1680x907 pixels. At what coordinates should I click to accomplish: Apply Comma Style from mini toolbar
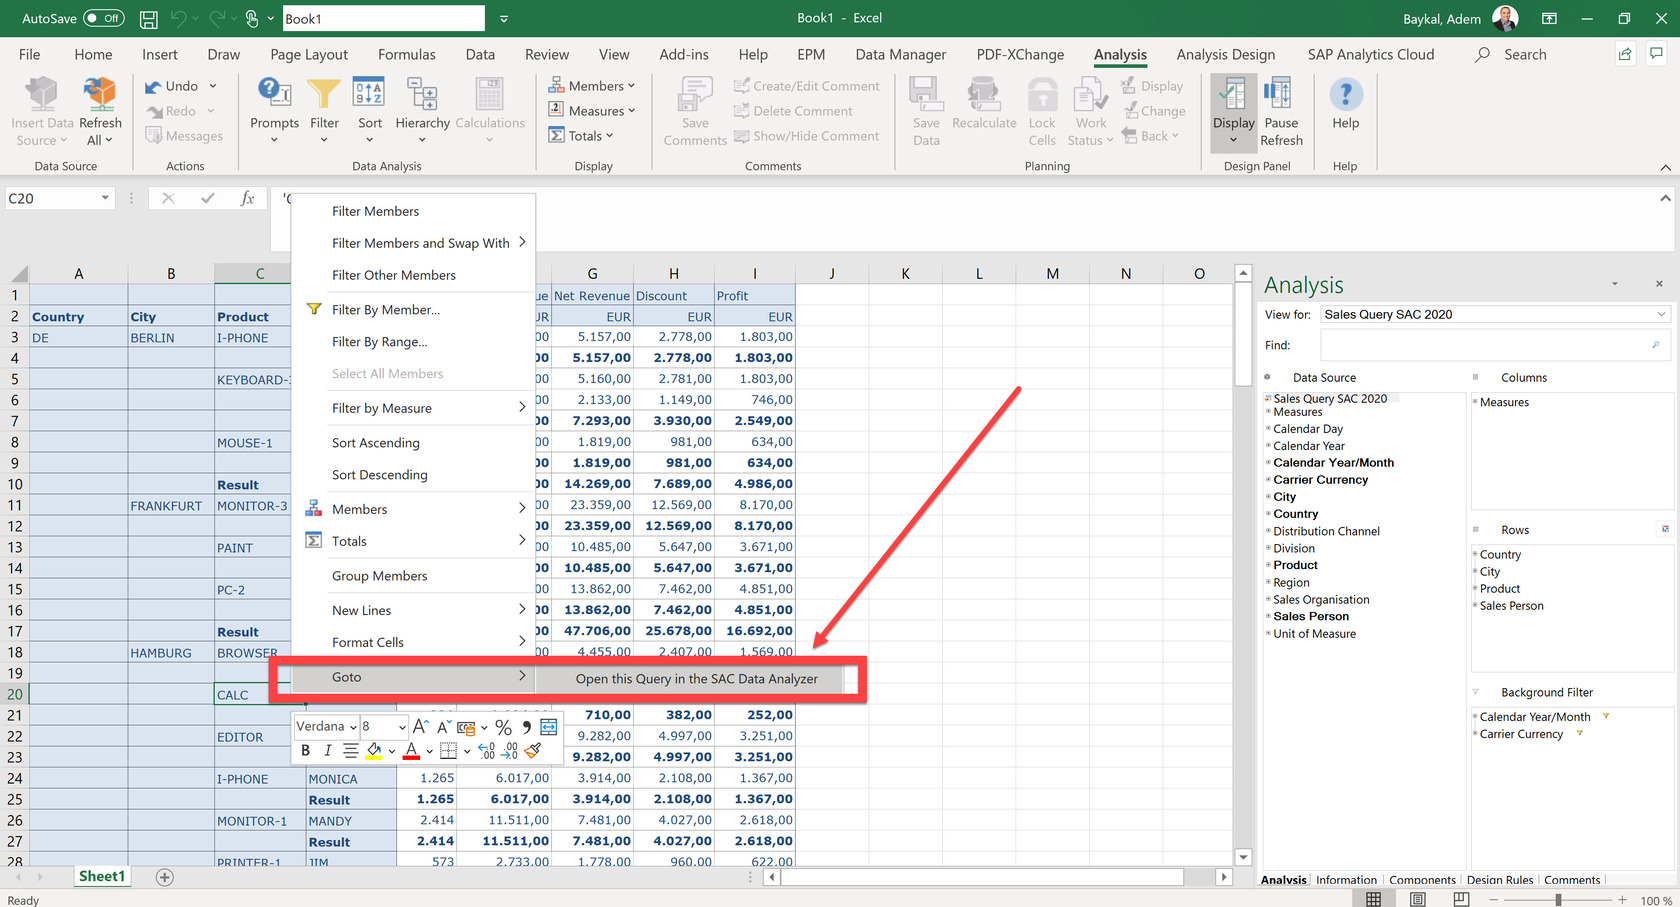[526, 727]
